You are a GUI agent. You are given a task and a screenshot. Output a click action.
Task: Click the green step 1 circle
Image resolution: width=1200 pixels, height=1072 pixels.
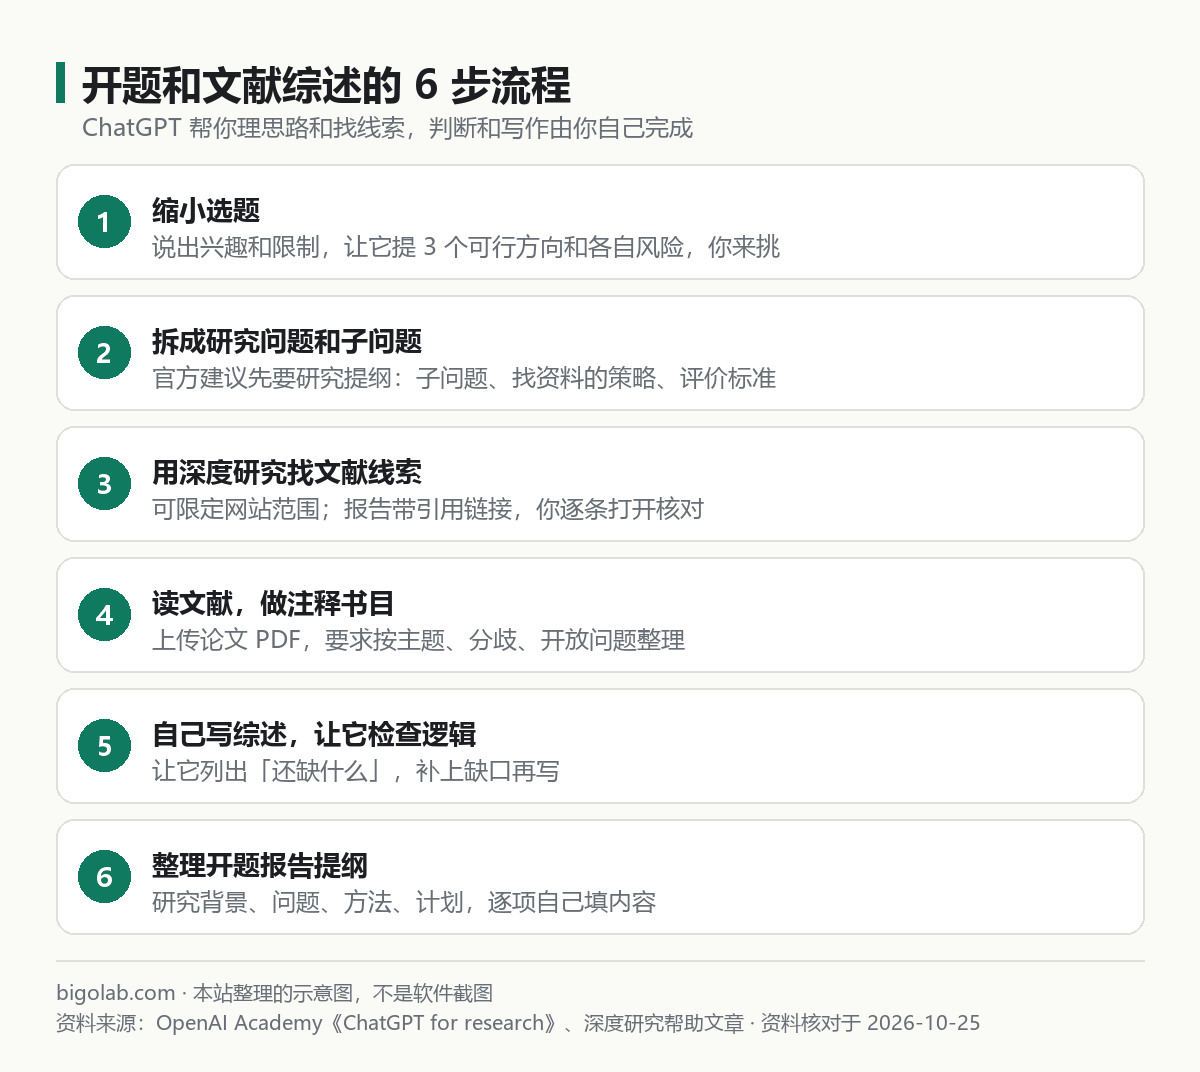click(x=104, y=222)
